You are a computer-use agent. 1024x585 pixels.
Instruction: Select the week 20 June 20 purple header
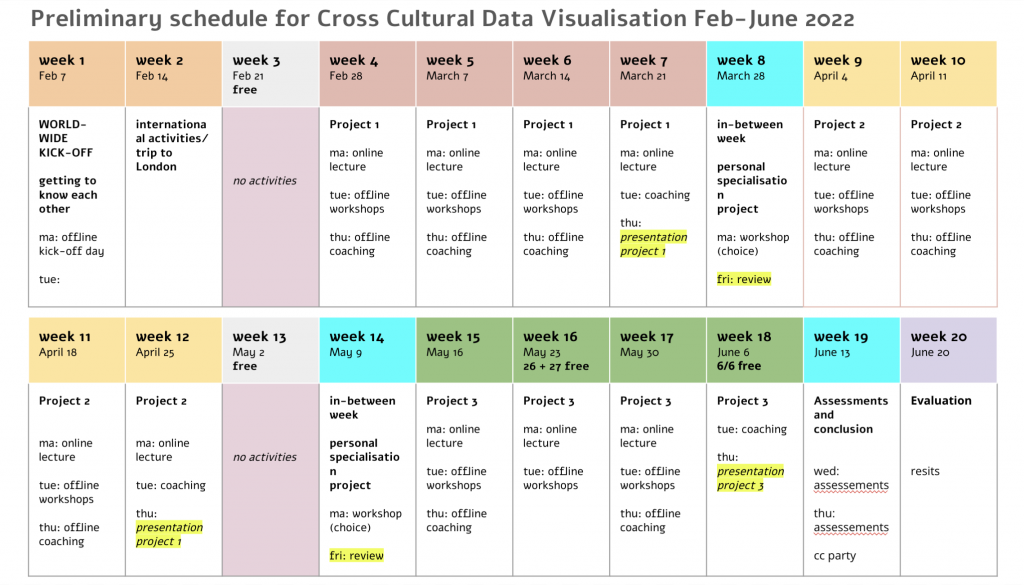click(948, 350)
